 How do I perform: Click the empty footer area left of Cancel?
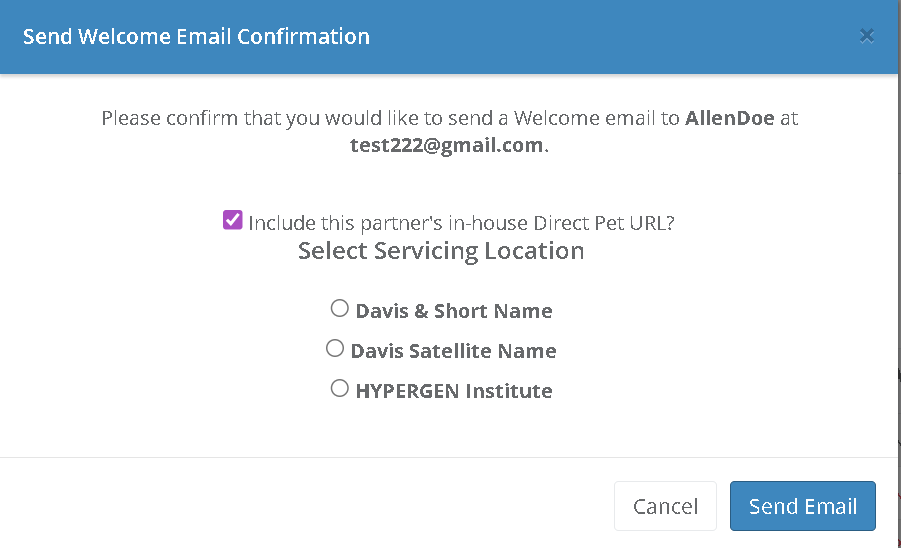pos(300,506)
